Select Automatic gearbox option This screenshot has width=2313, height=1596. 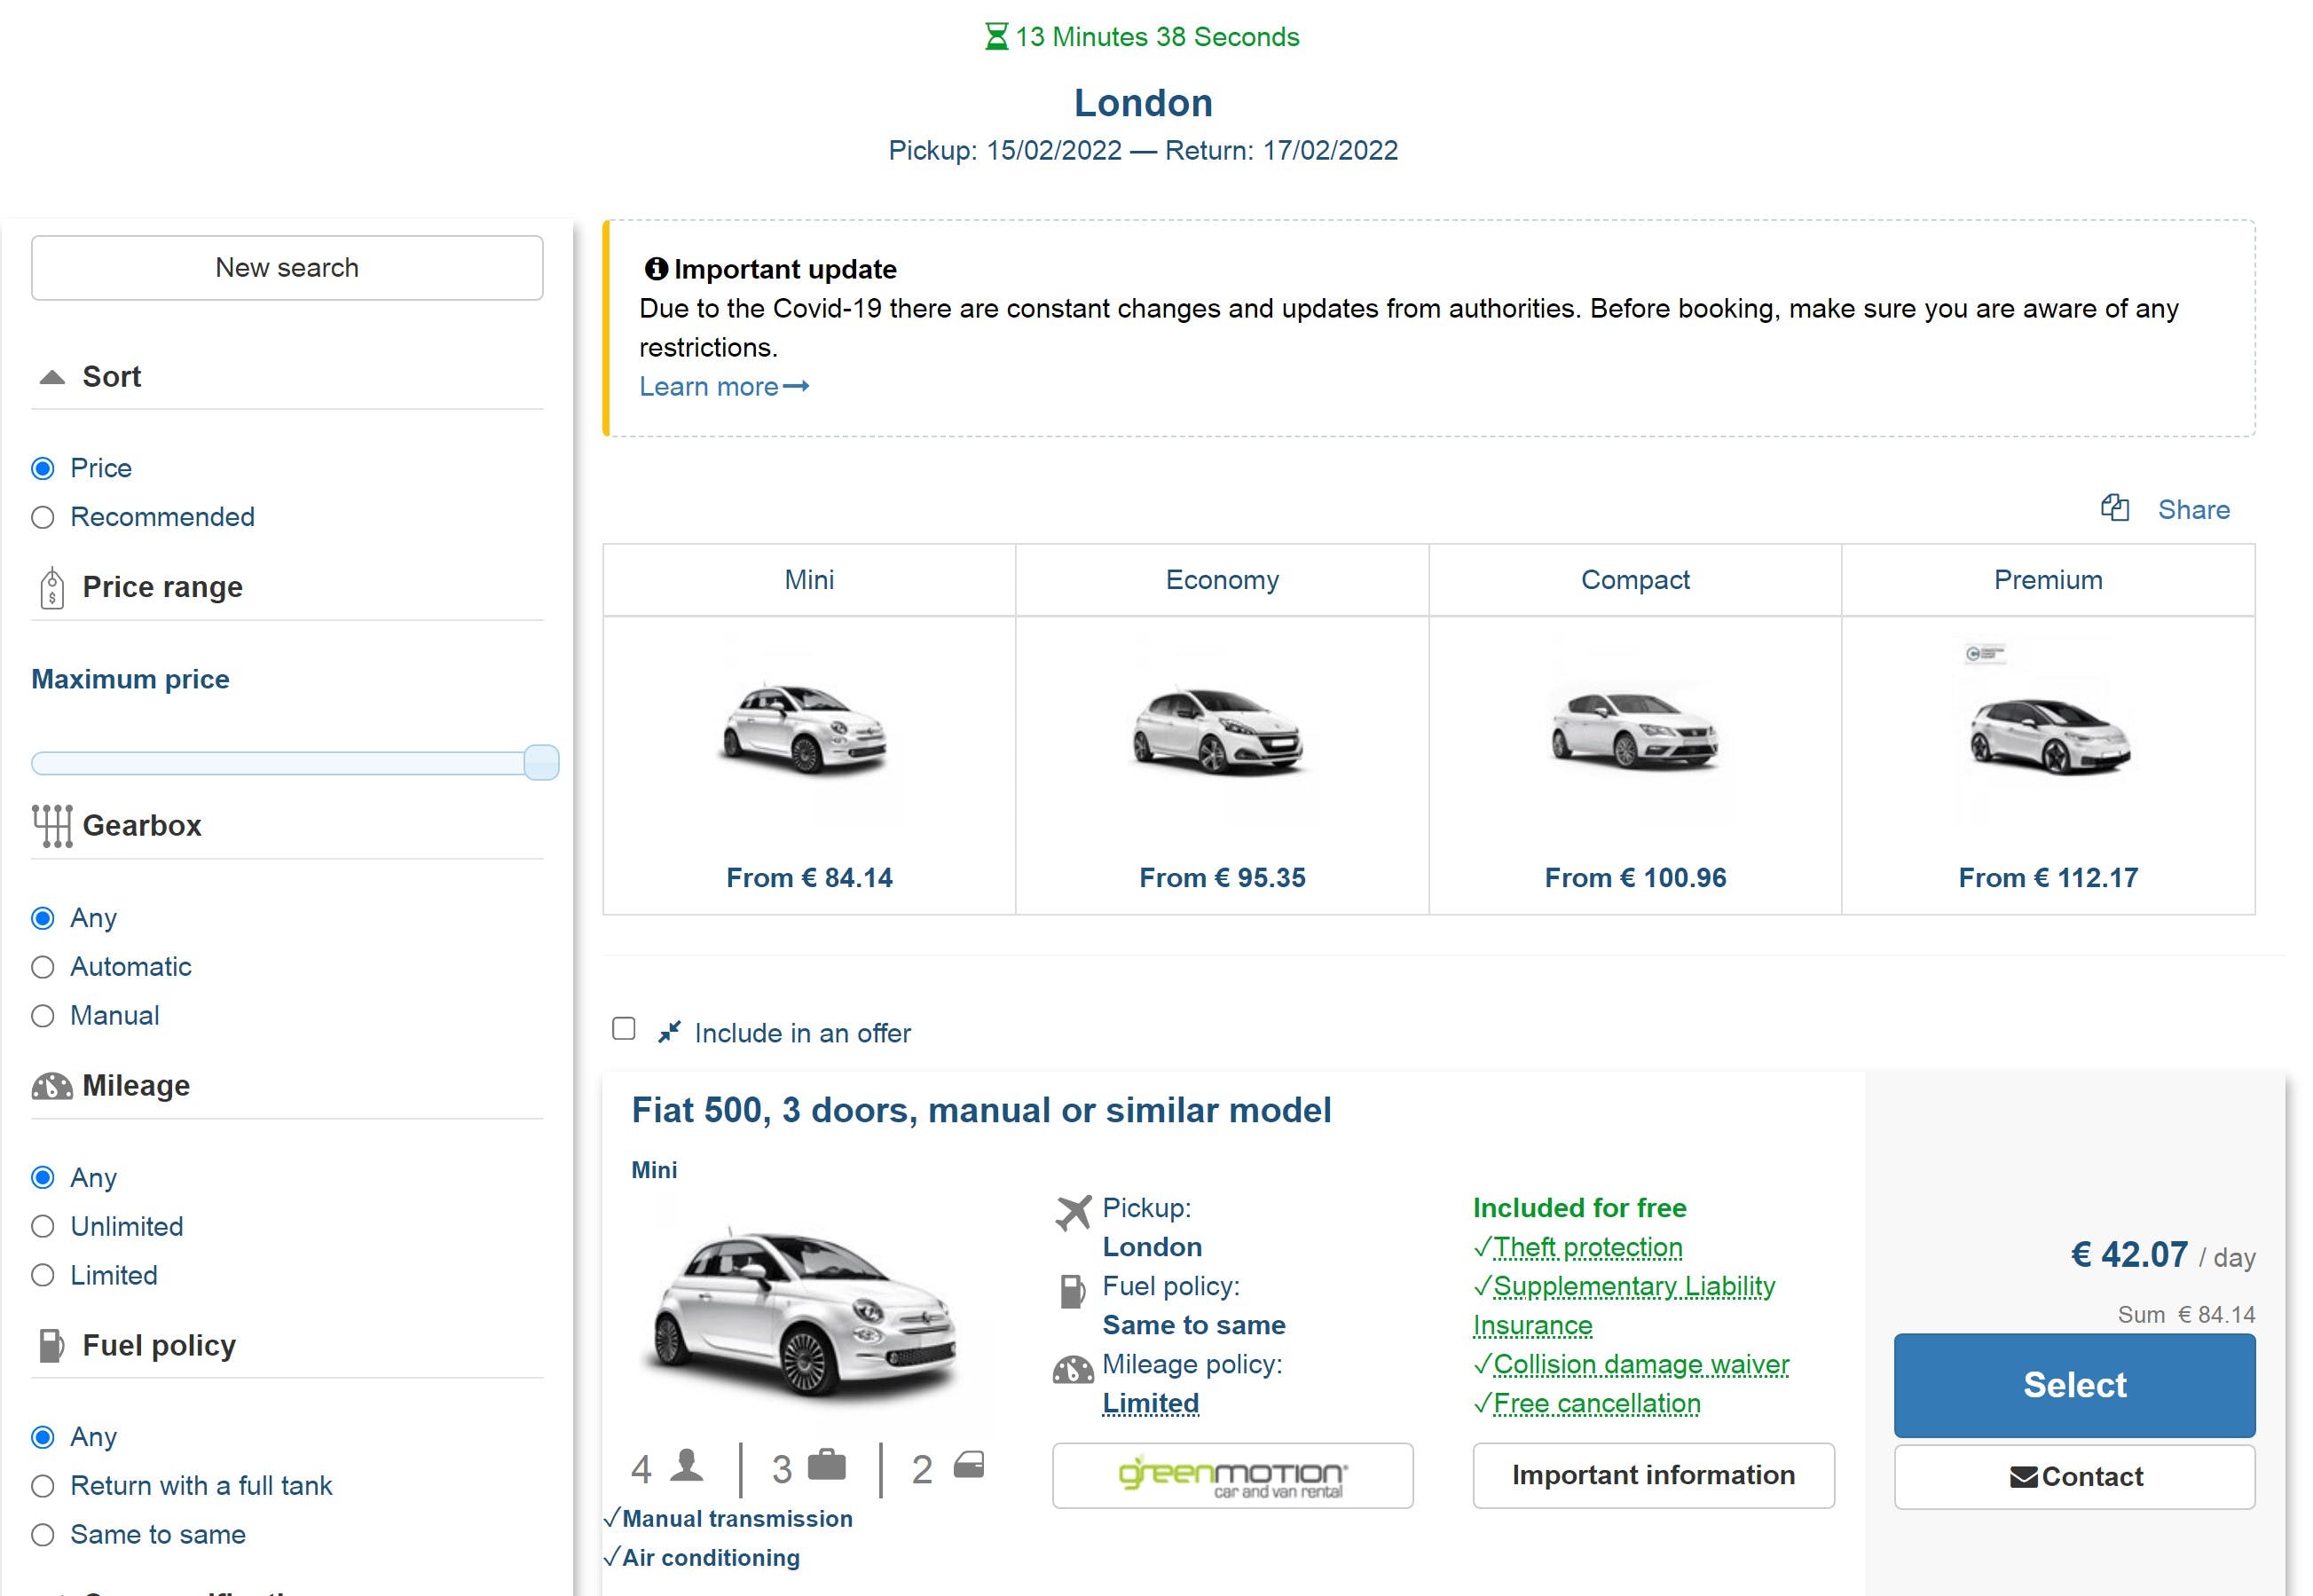(43, 967)
